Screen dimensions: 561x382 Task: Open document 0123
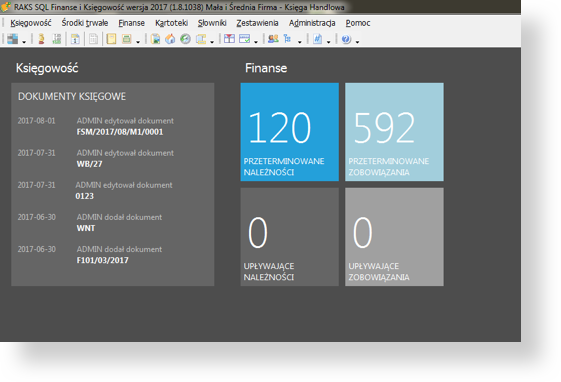pyautogui.click(x=84, y=196)
